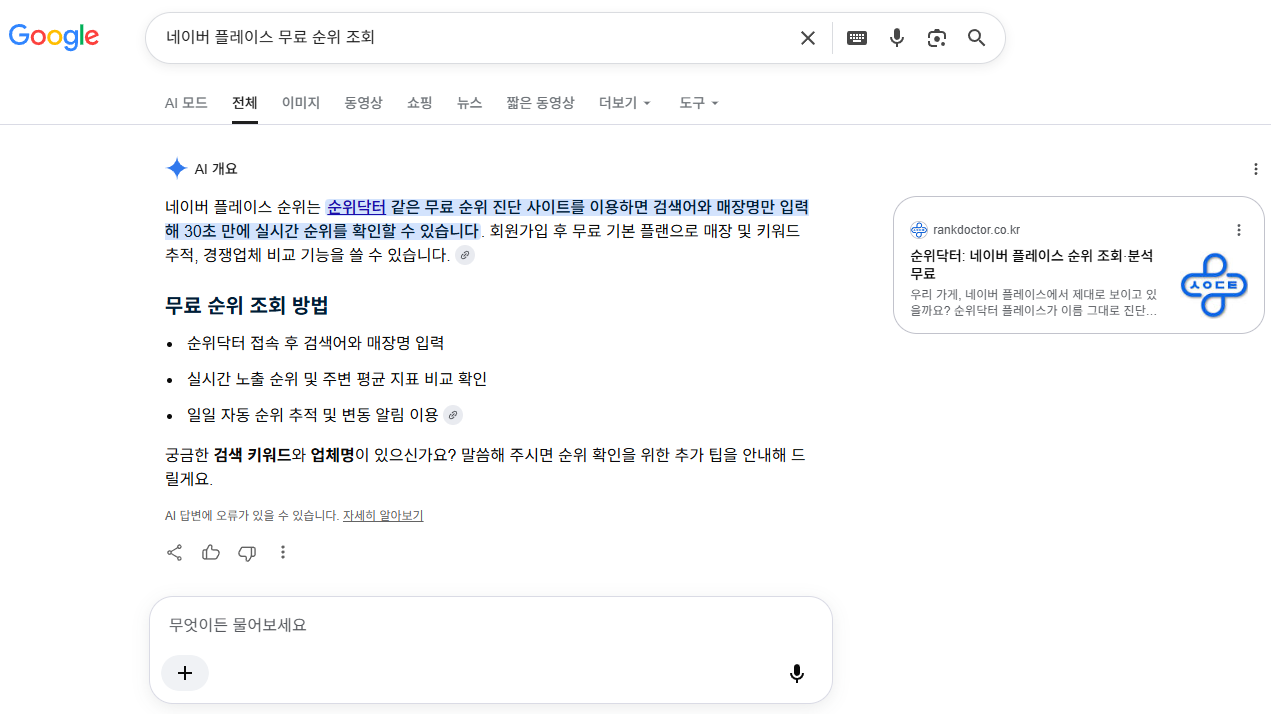Click bullet 순위닥터 접속 후 검색어와 매장명 입력
1271x714 pixels.
315,343
